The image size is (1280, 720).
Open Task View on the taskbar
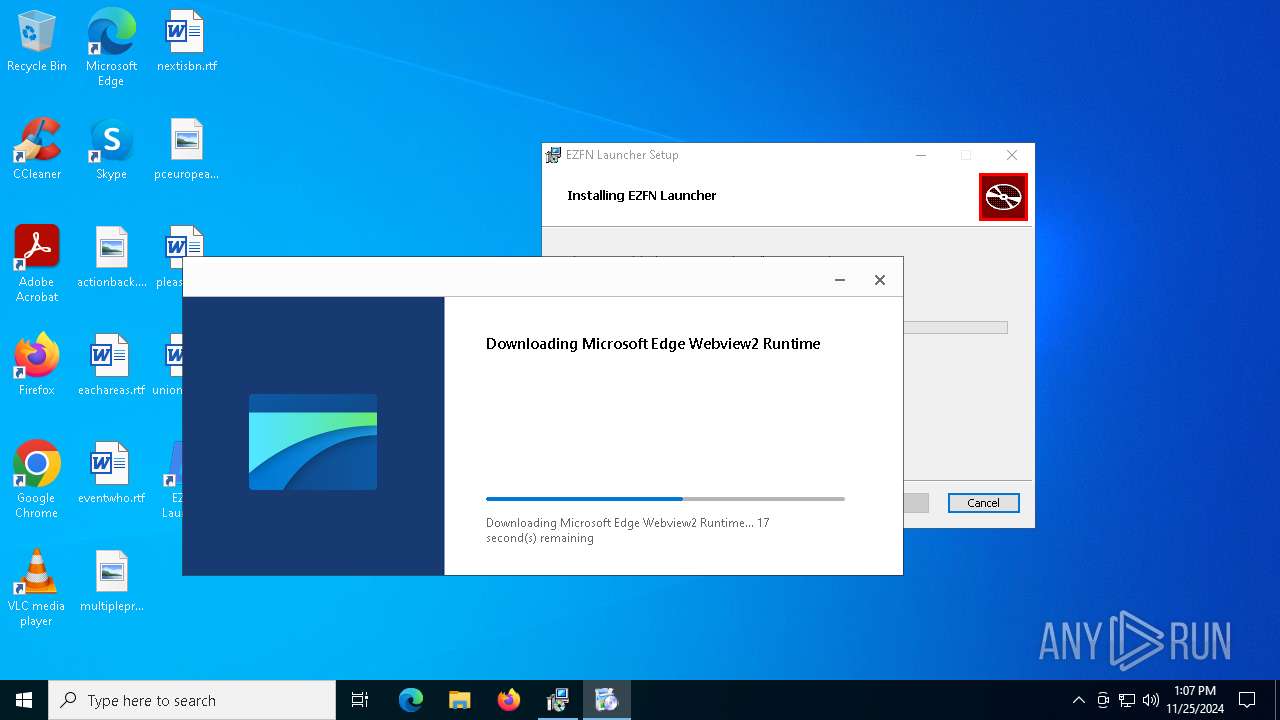[360, 700]
